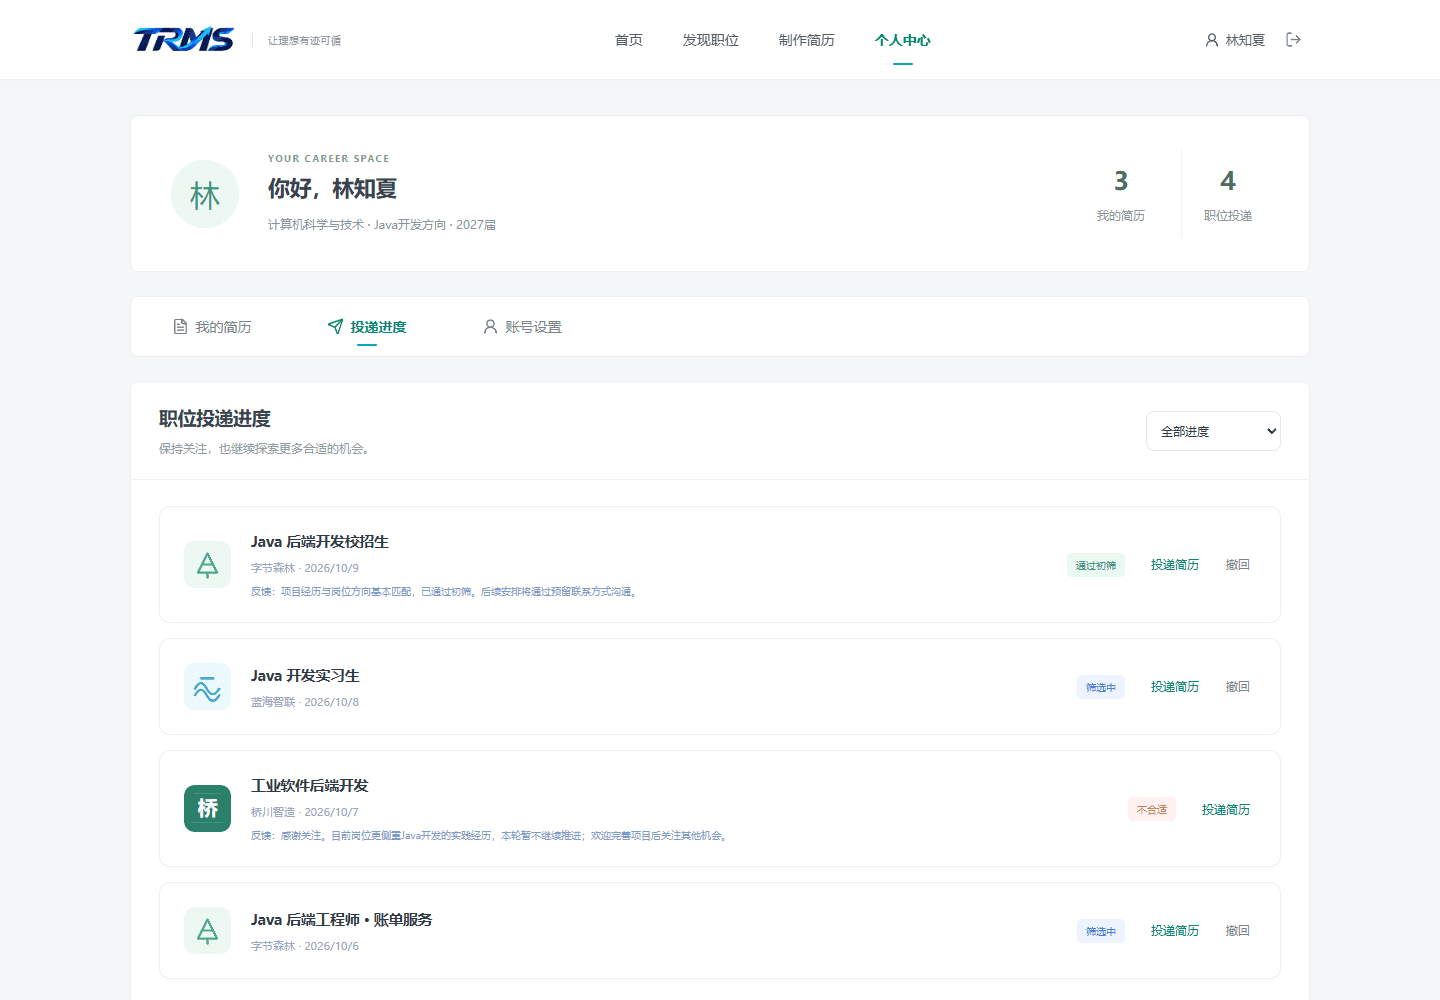Click the job title 工业软件后端开发
The width and height of the screenshot is (1440, 1000).
point(310,786)
